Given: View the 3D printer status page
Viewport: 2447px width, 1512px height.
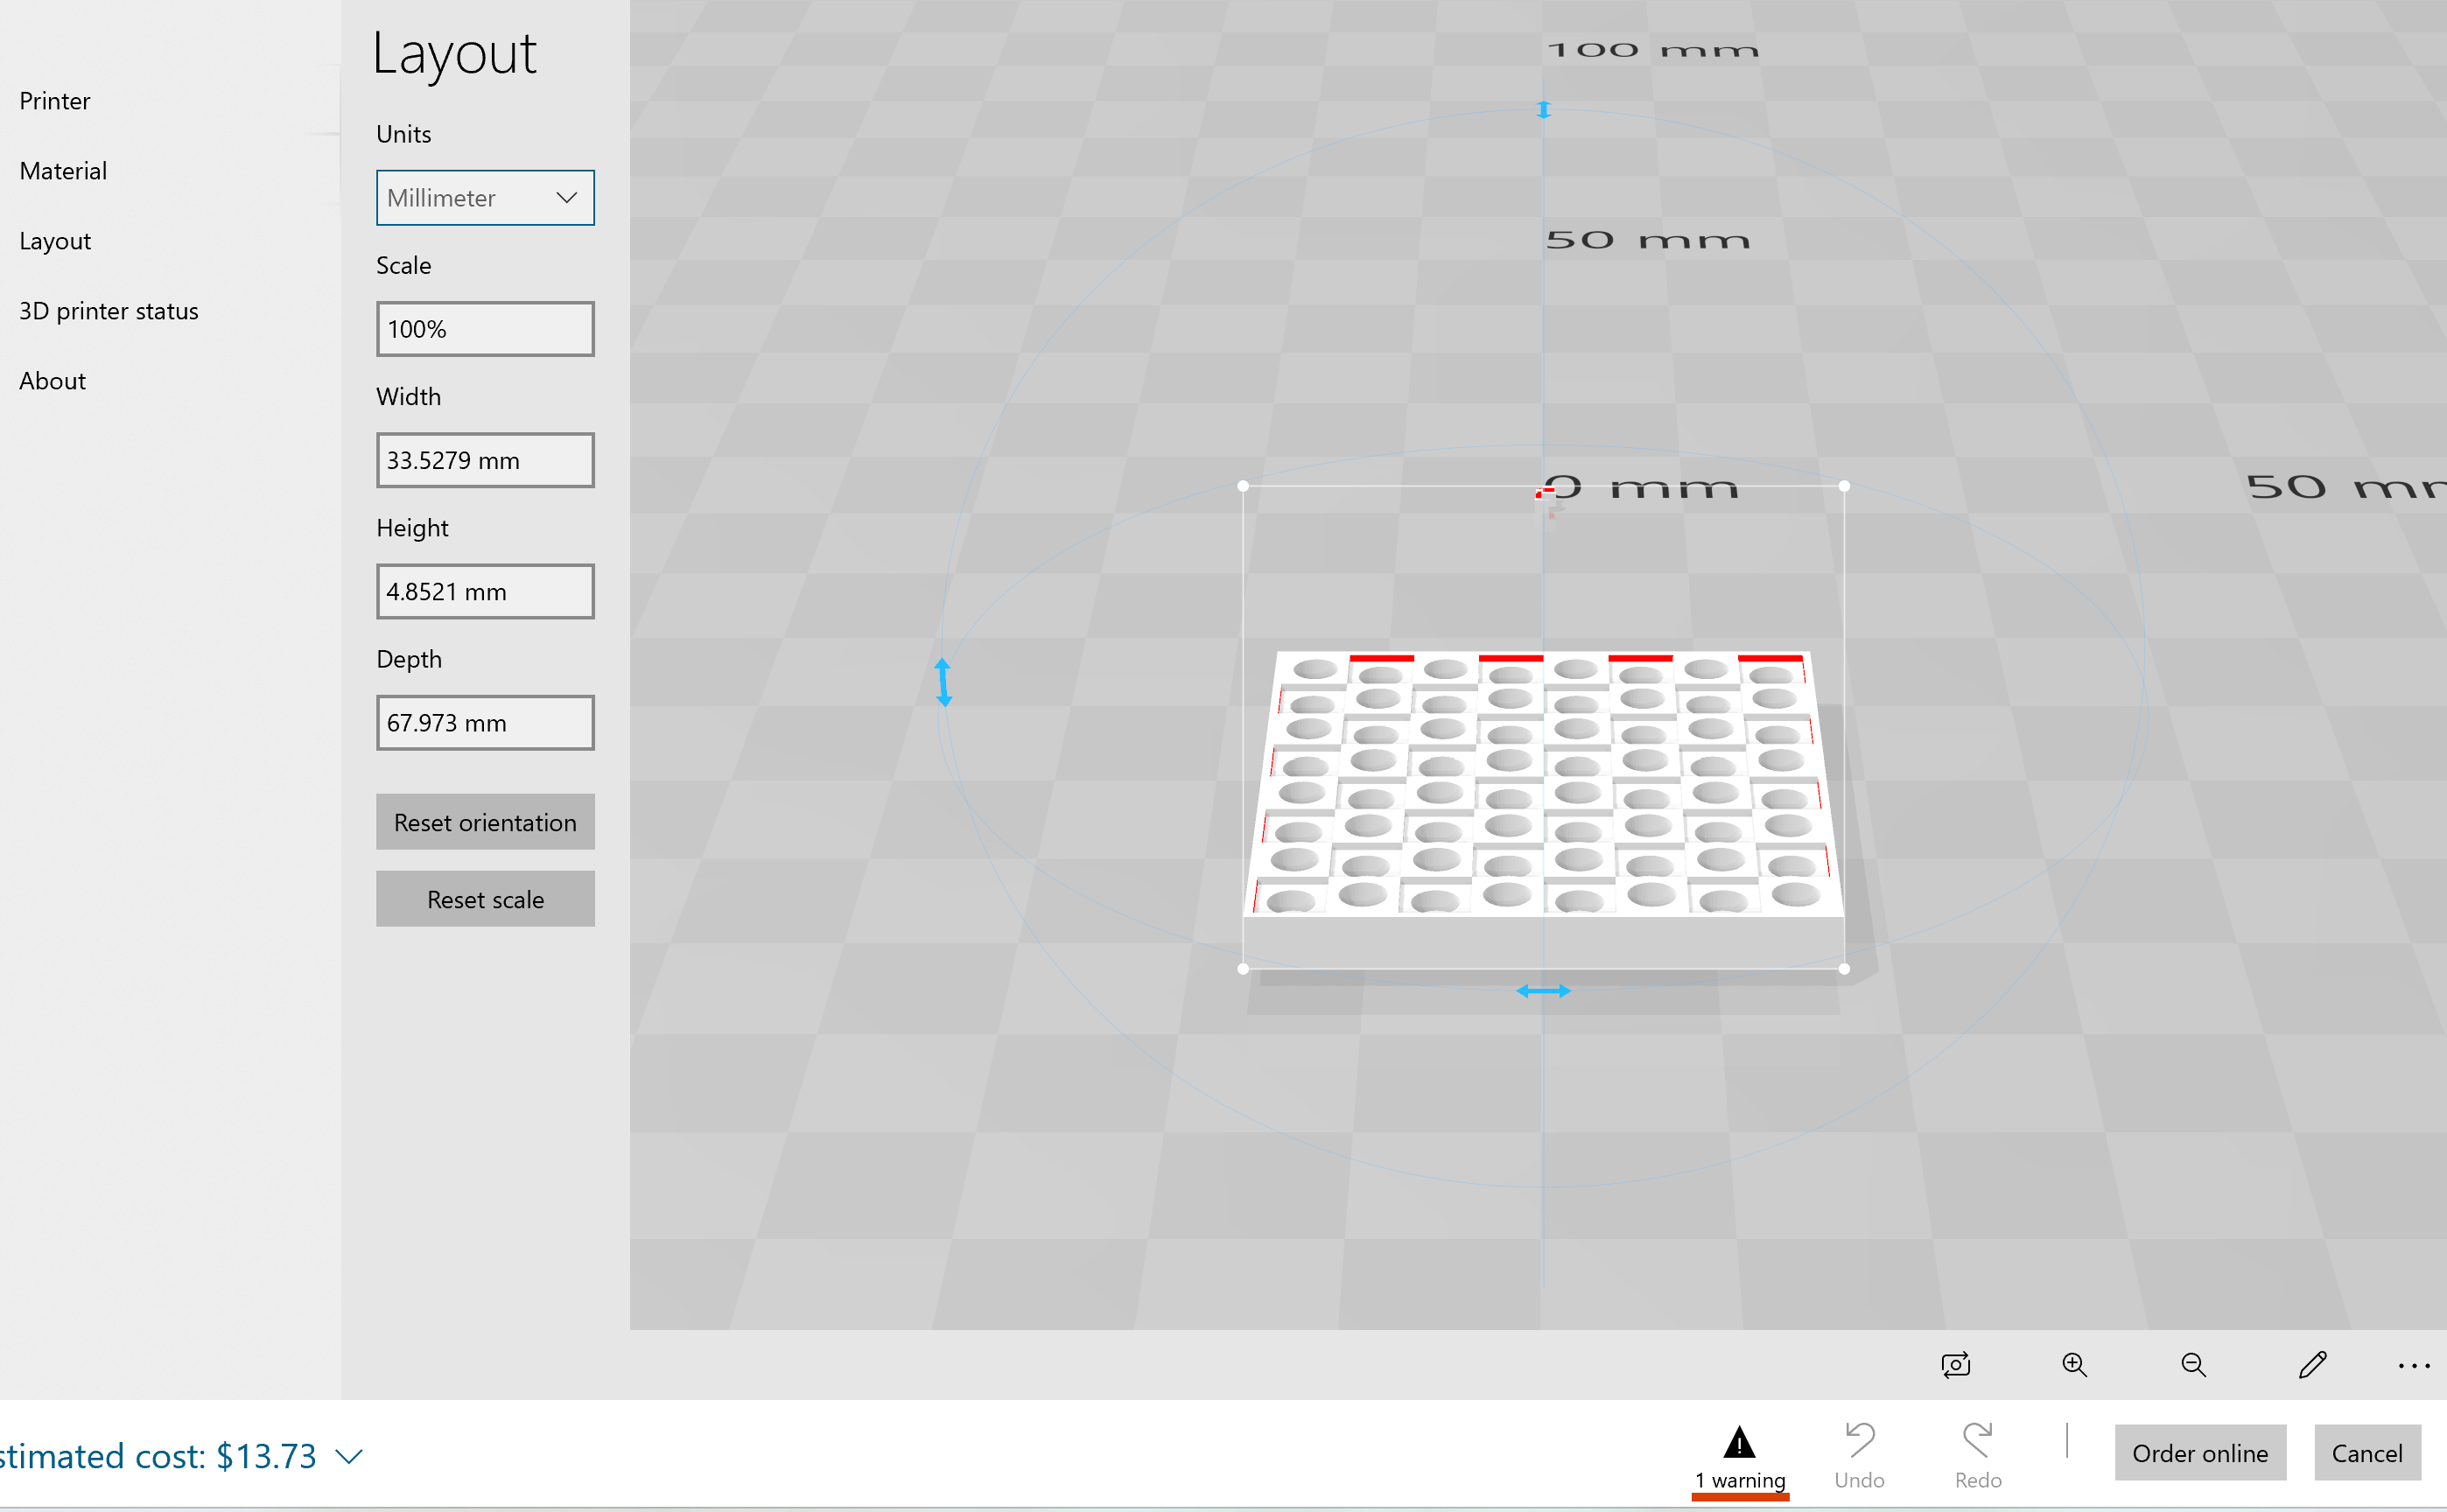Looking at the screenshot, I should pyautogui.click(x=108, y=310).
